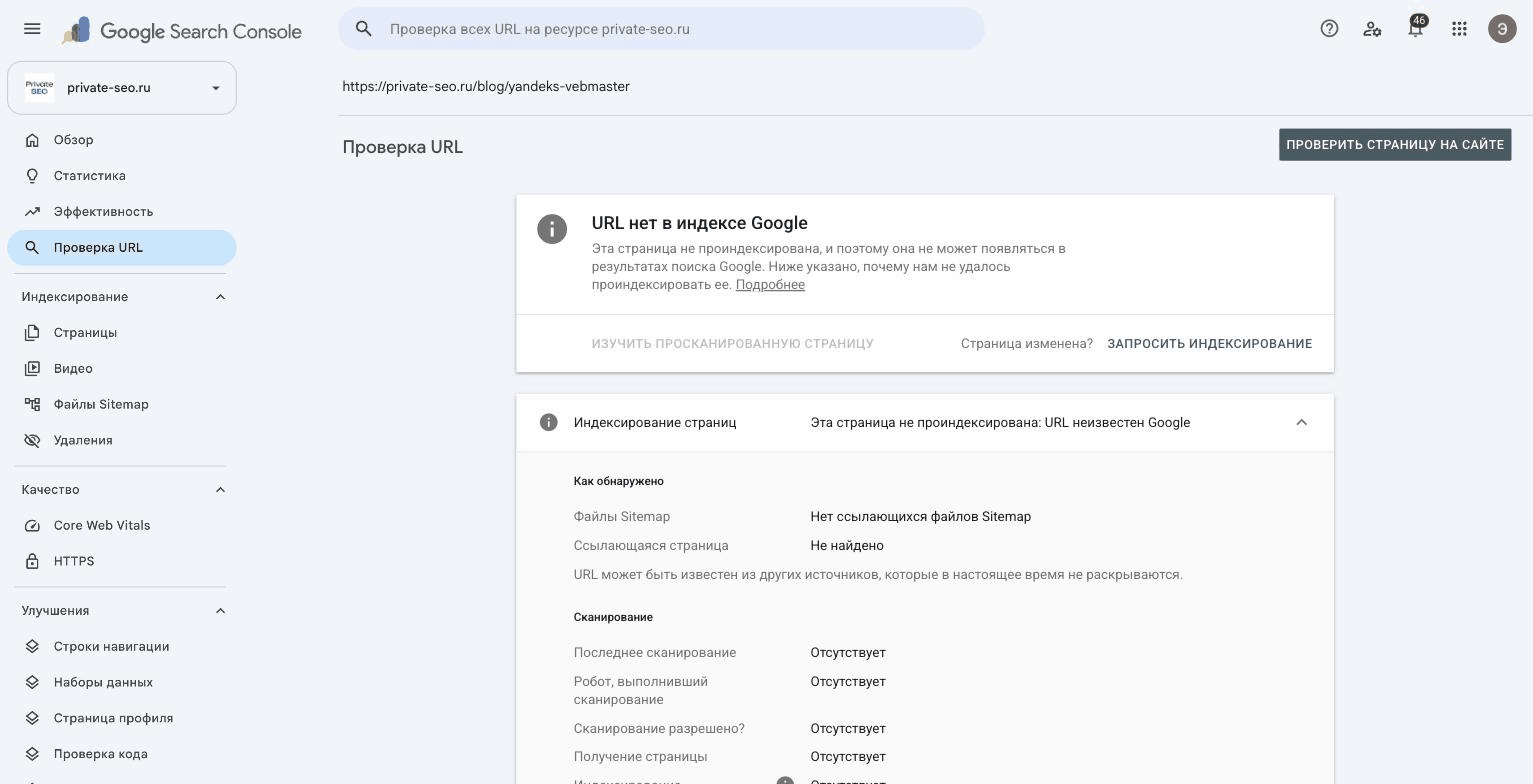Click the layers icon beside Страница профиля
Image resolution: width=1533 pixels, height=784 pixels.
pyautogui.click(x=33, y=719)
